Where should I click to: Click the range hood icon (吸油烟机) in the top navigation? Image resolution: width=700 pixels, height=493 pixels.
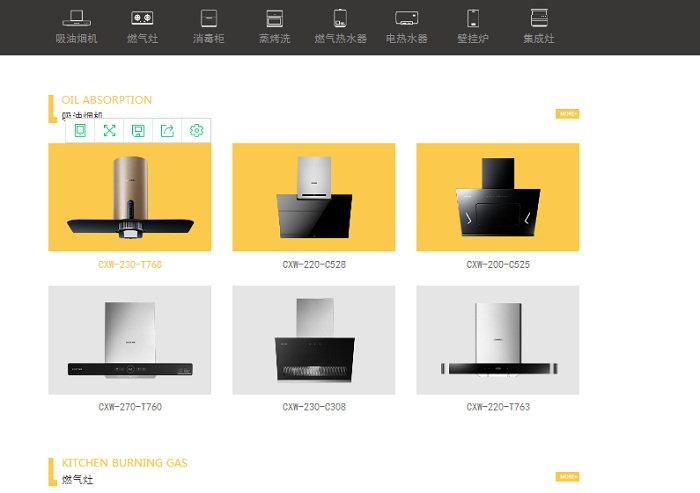[76, 18]
